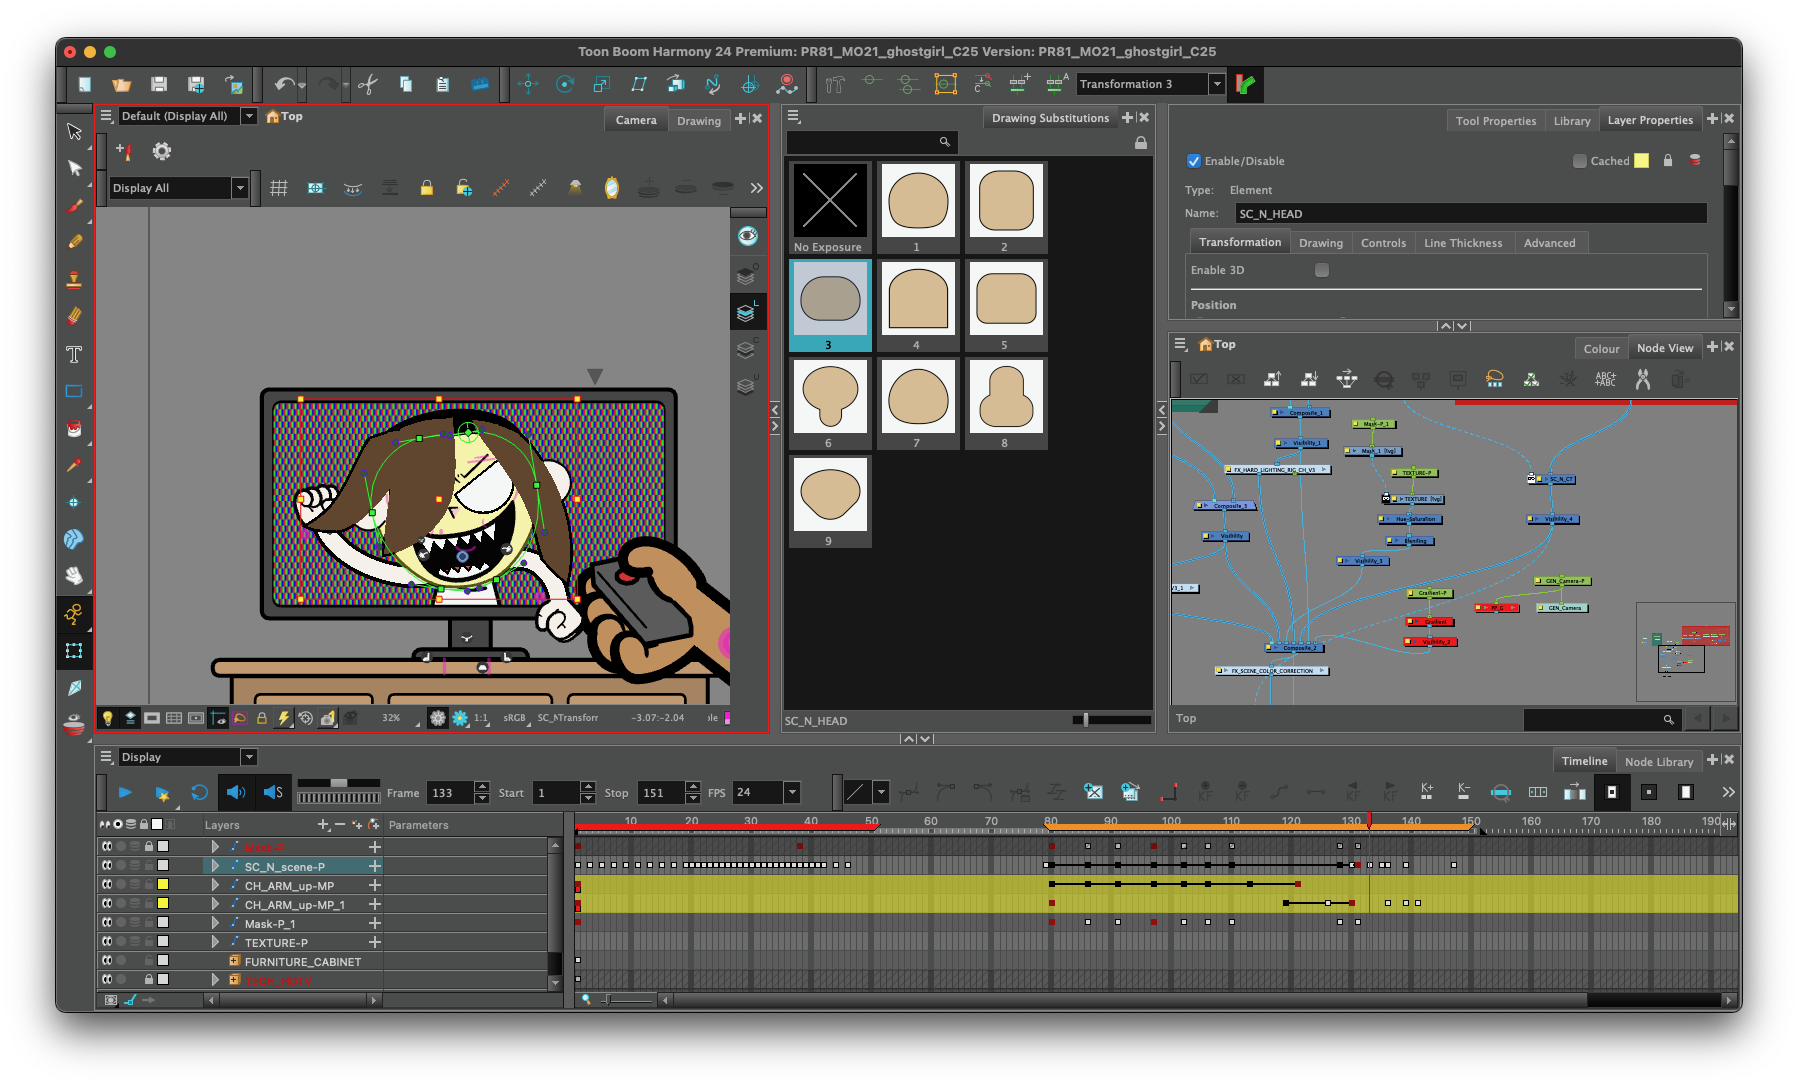Switch to the Colour tab
Screen dimensions: 1798x1086
(x=1601, y=349)
